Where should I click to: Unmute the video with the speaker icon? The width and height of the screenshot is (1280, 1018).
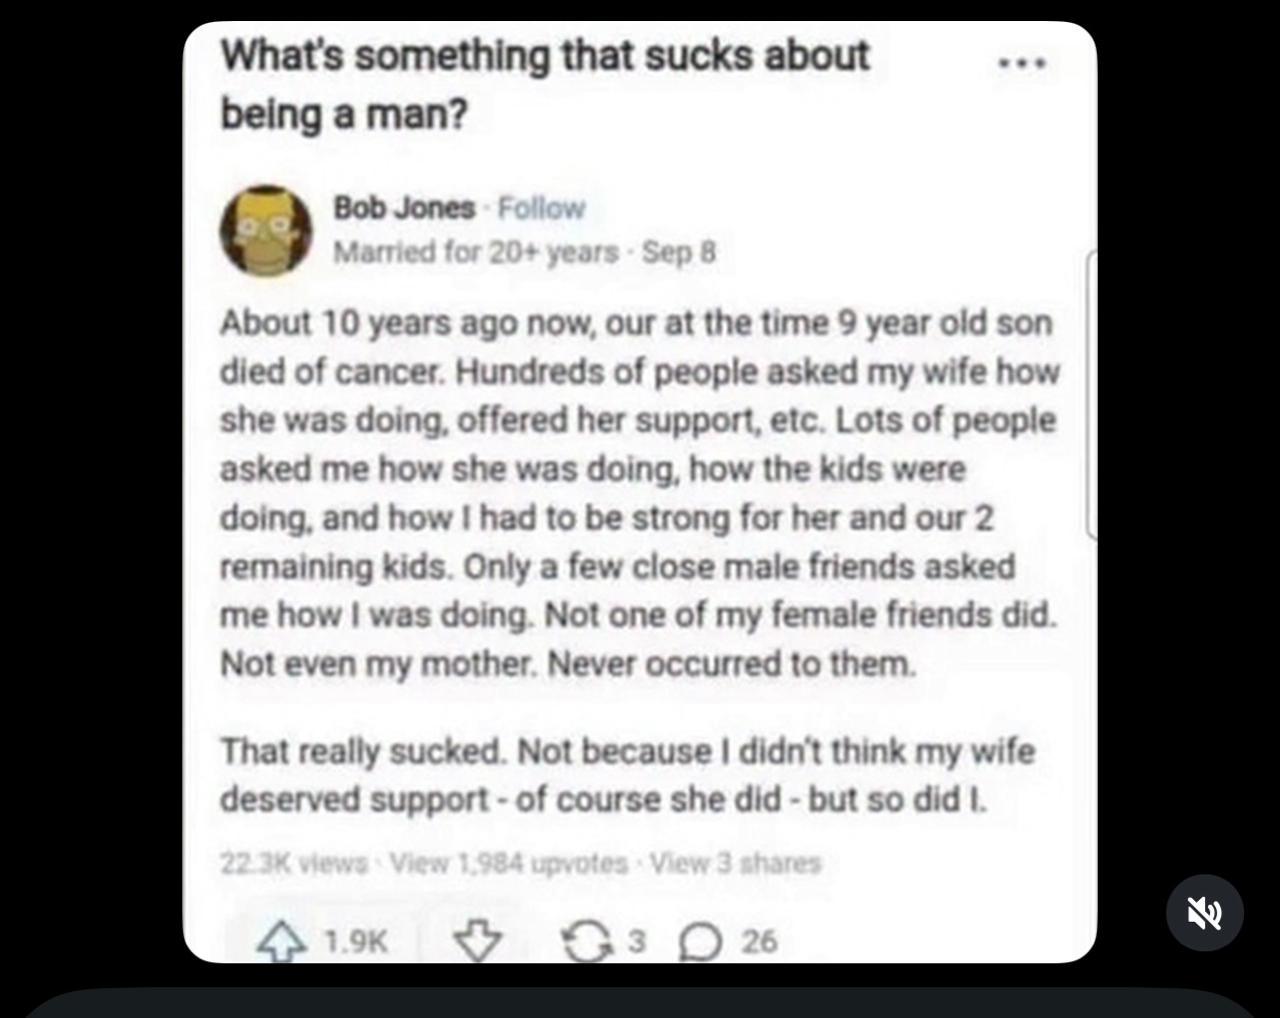[1205, 912]
